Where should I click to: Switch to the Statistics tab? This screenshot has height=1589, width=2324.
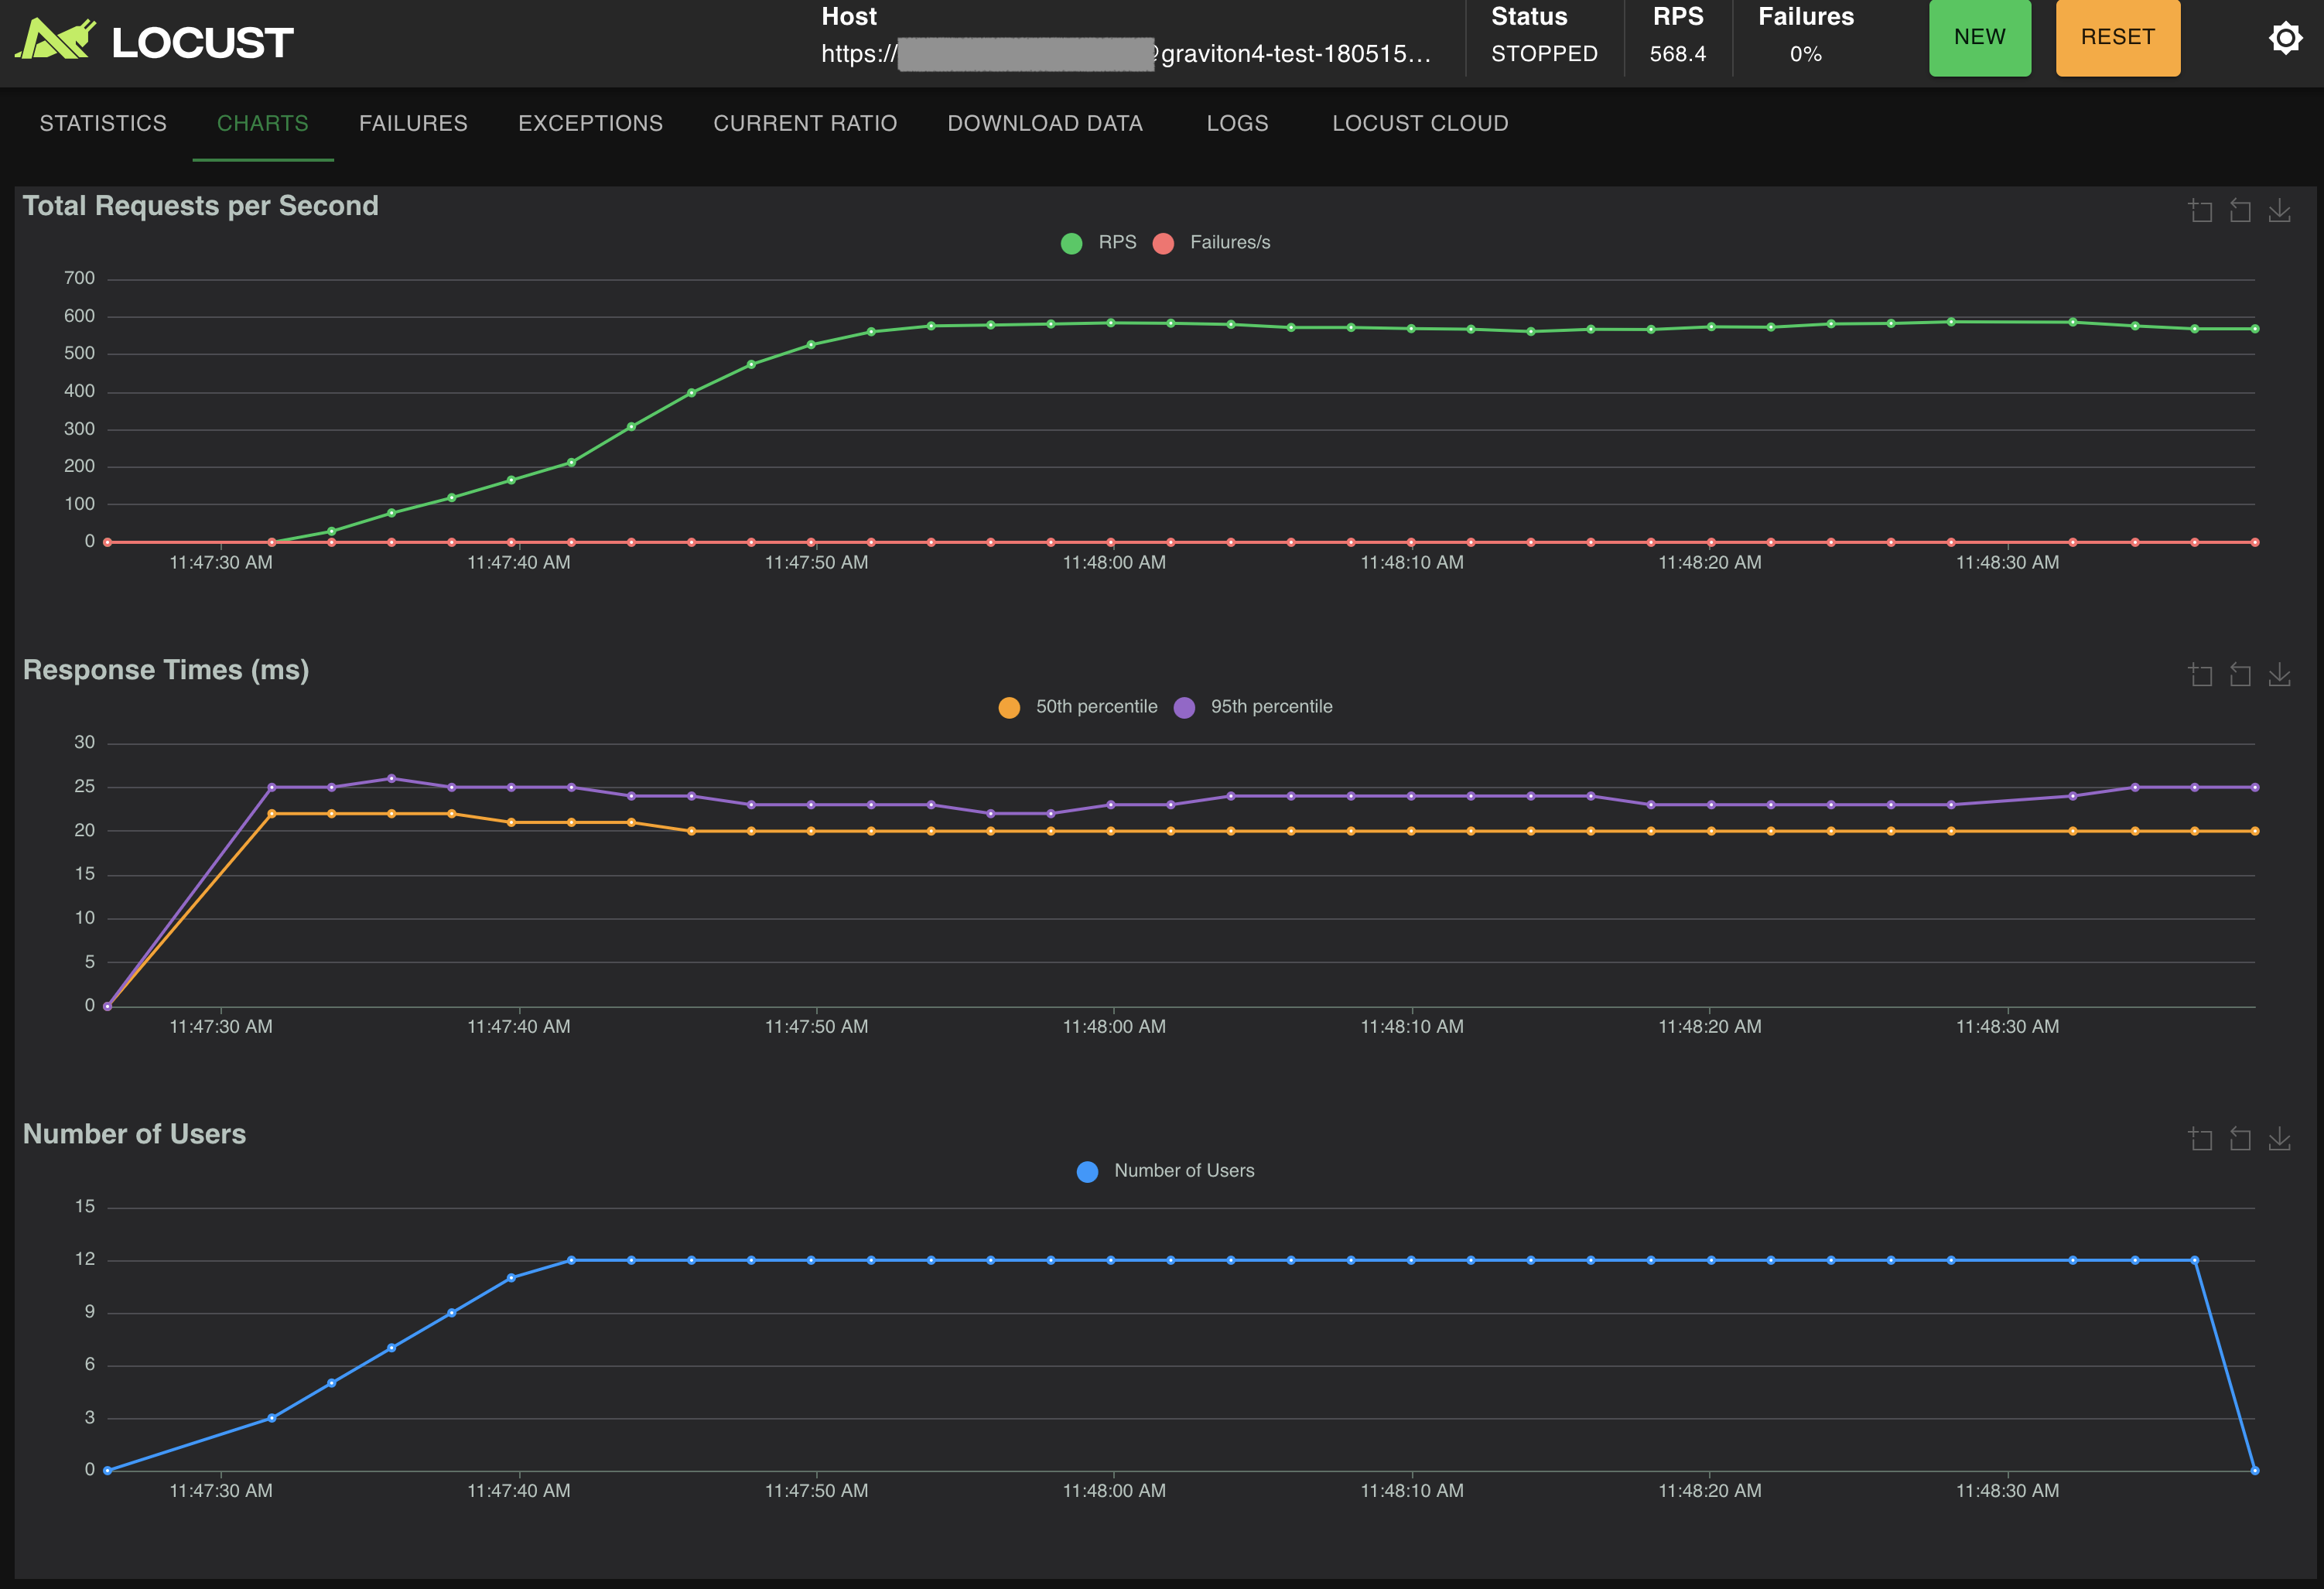click(103, 123)
